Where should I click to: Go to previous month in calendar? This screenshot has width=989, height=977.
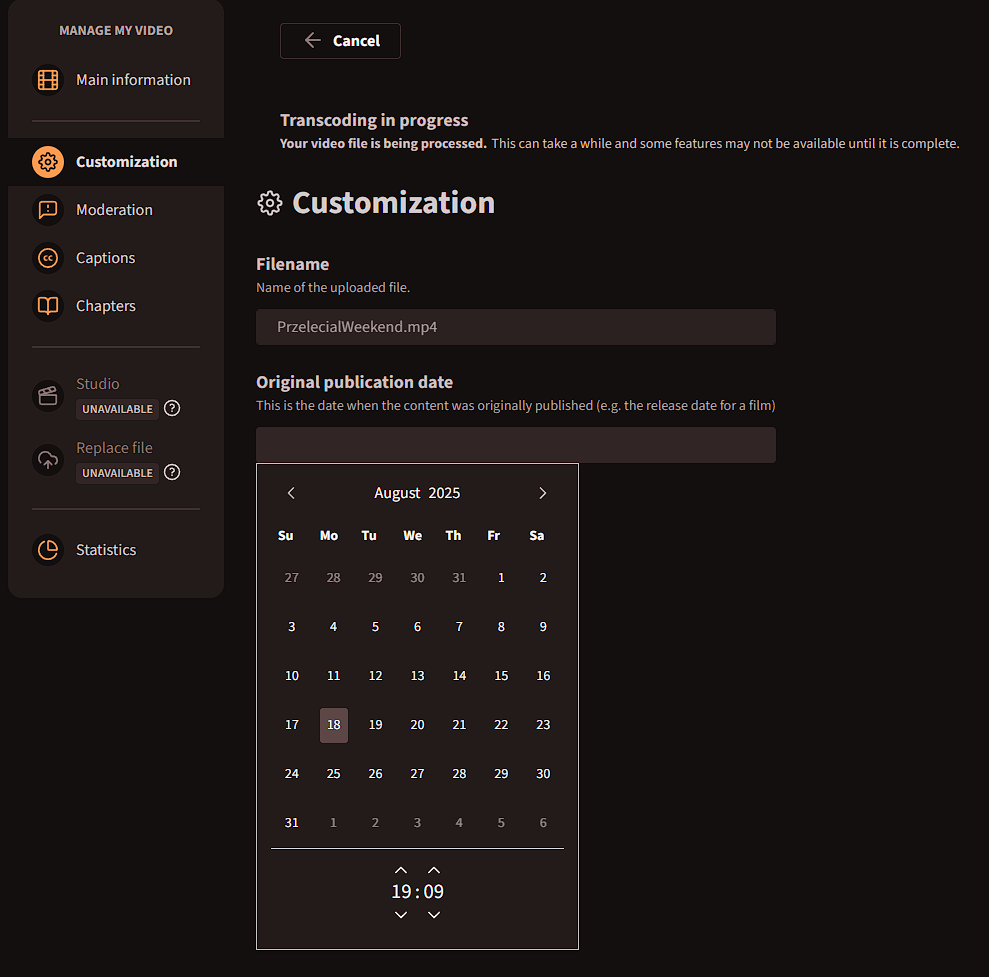pyautogui.click(x=291, y=493)
